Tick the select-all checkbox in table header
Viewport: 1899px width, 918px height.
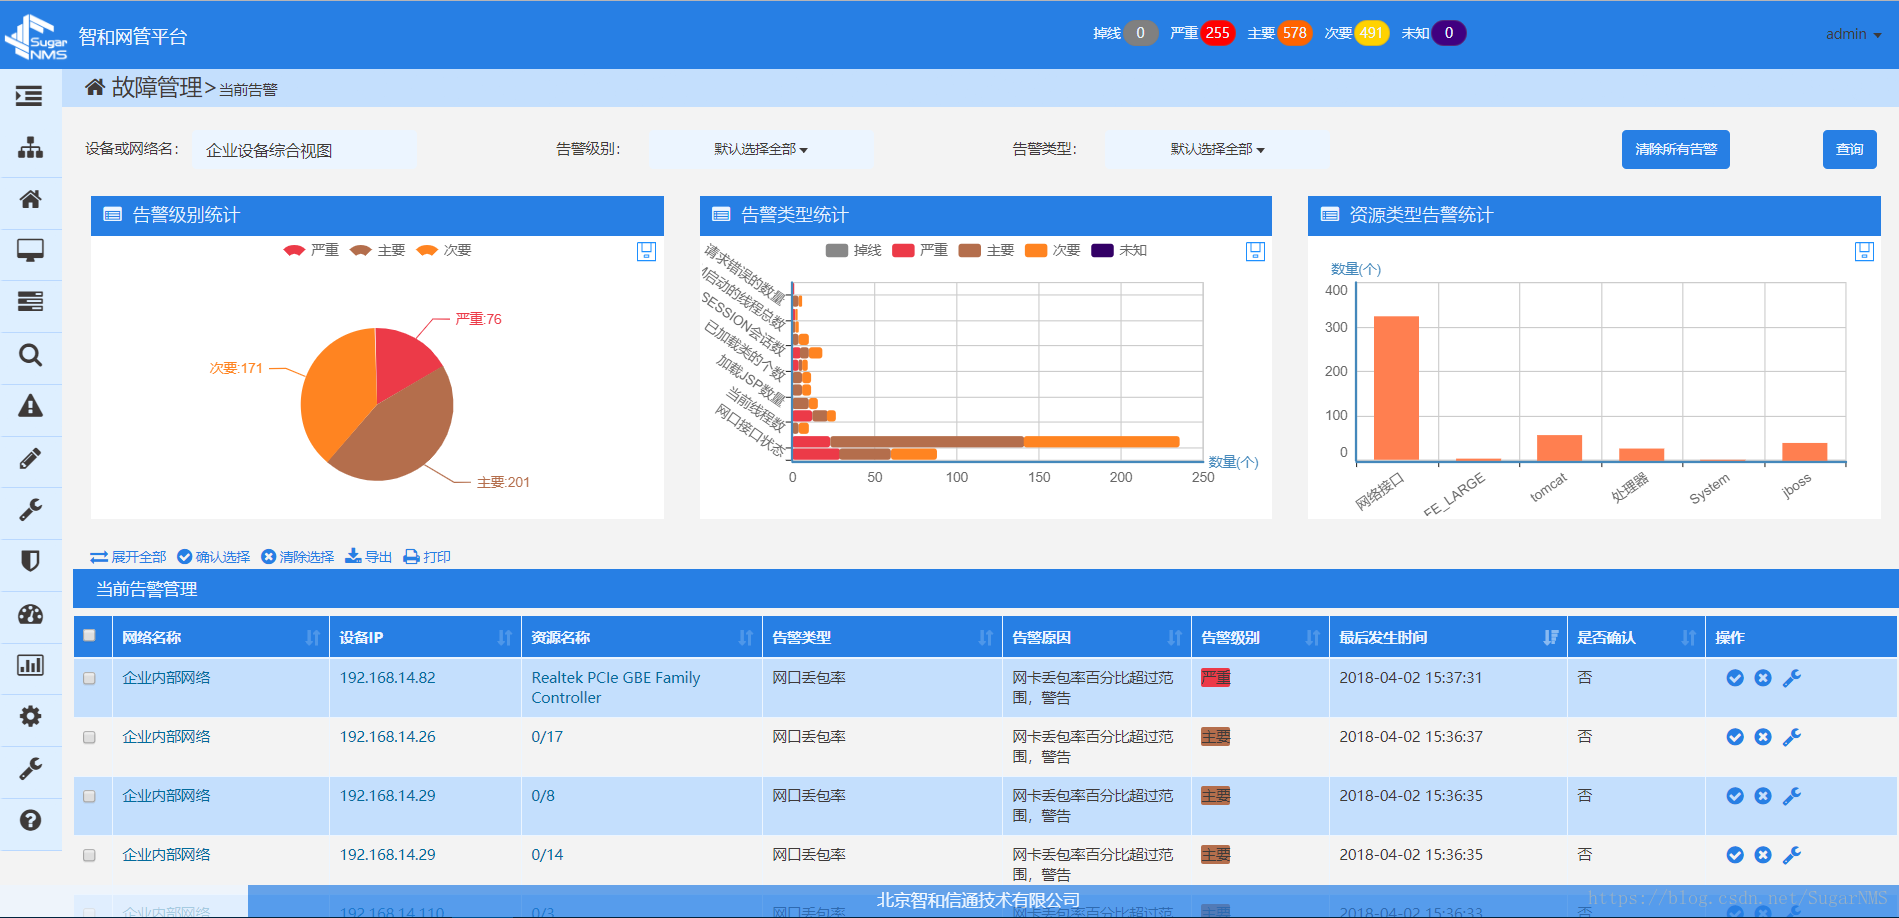coord(89,636)
